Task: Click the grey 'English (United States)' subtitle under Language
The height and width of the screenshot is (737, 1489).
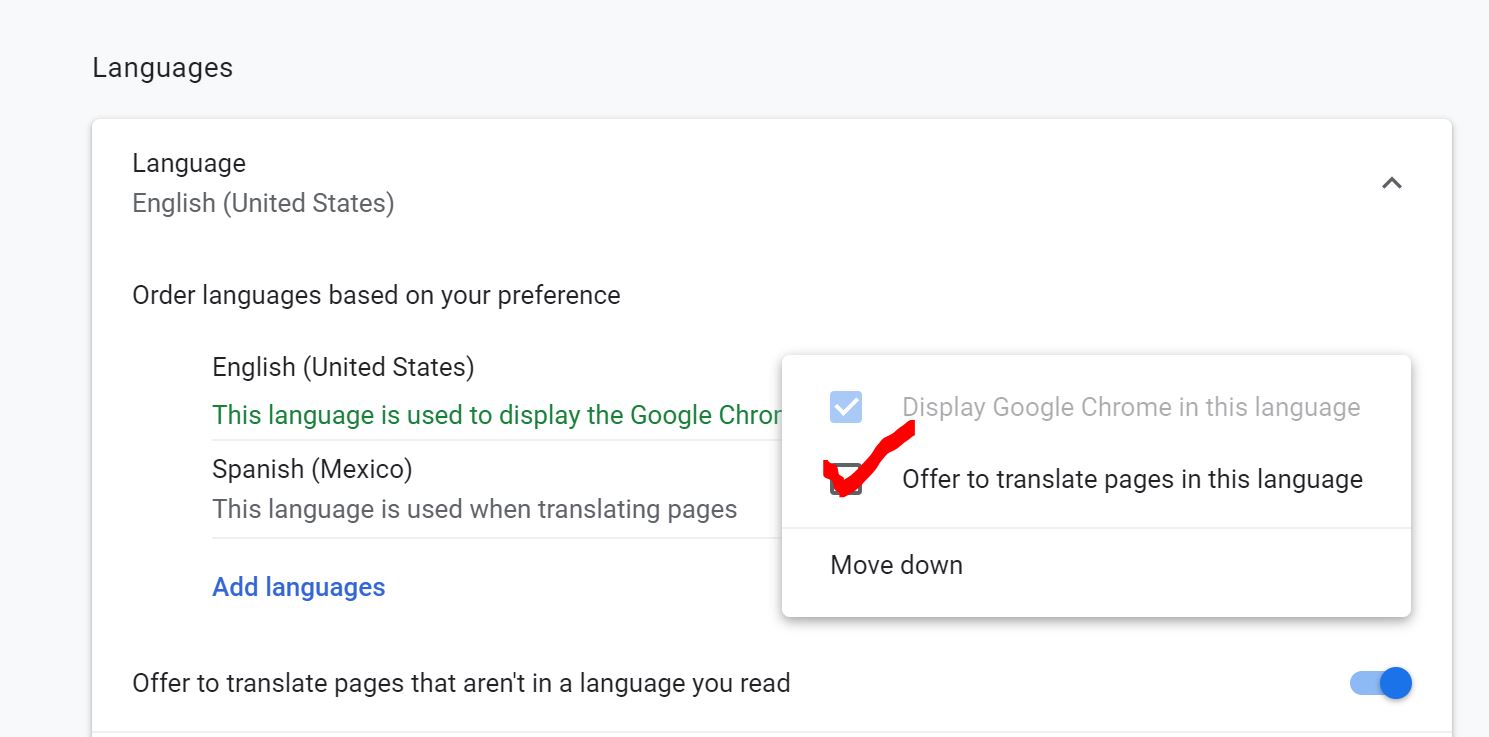Action: click(263, 203)
